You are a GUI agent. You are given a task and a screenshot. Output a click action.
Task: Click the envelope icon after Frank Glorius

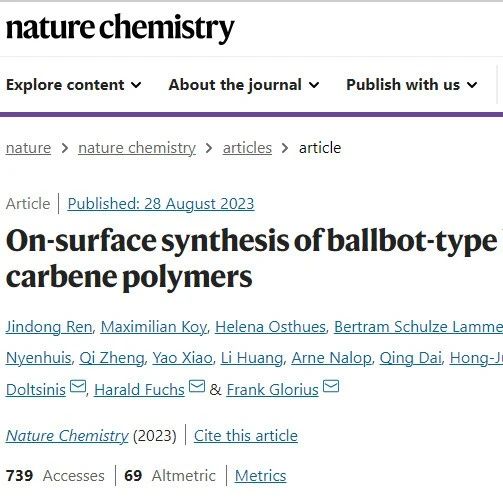pos(331,386)
